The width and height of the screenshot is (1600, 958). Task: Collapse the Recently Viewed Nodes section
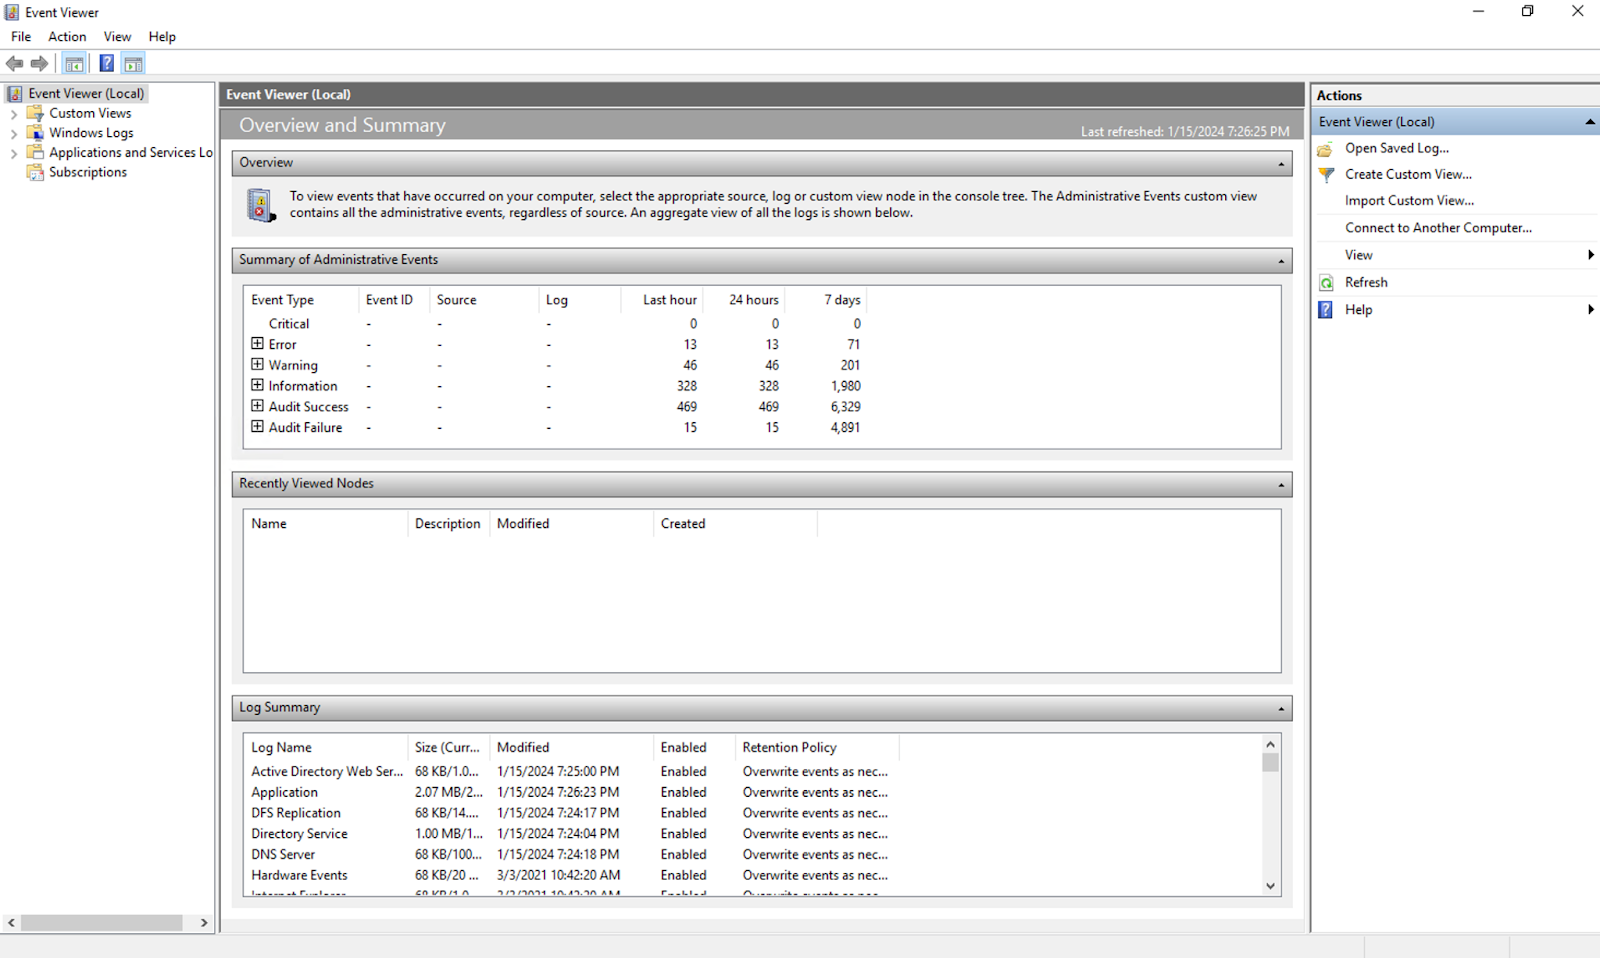tap(1281, 485)
